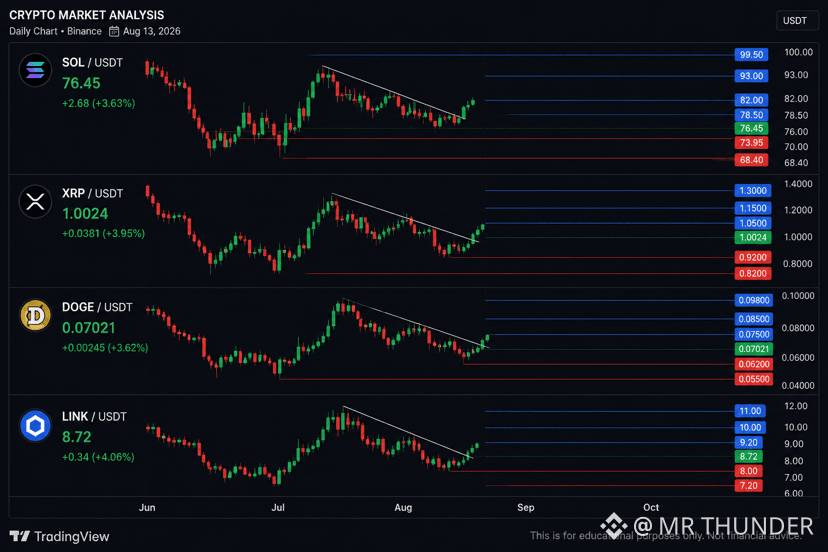Click the 1.0500 XRP resistance label
828x552 pixels.
(753, 223)
